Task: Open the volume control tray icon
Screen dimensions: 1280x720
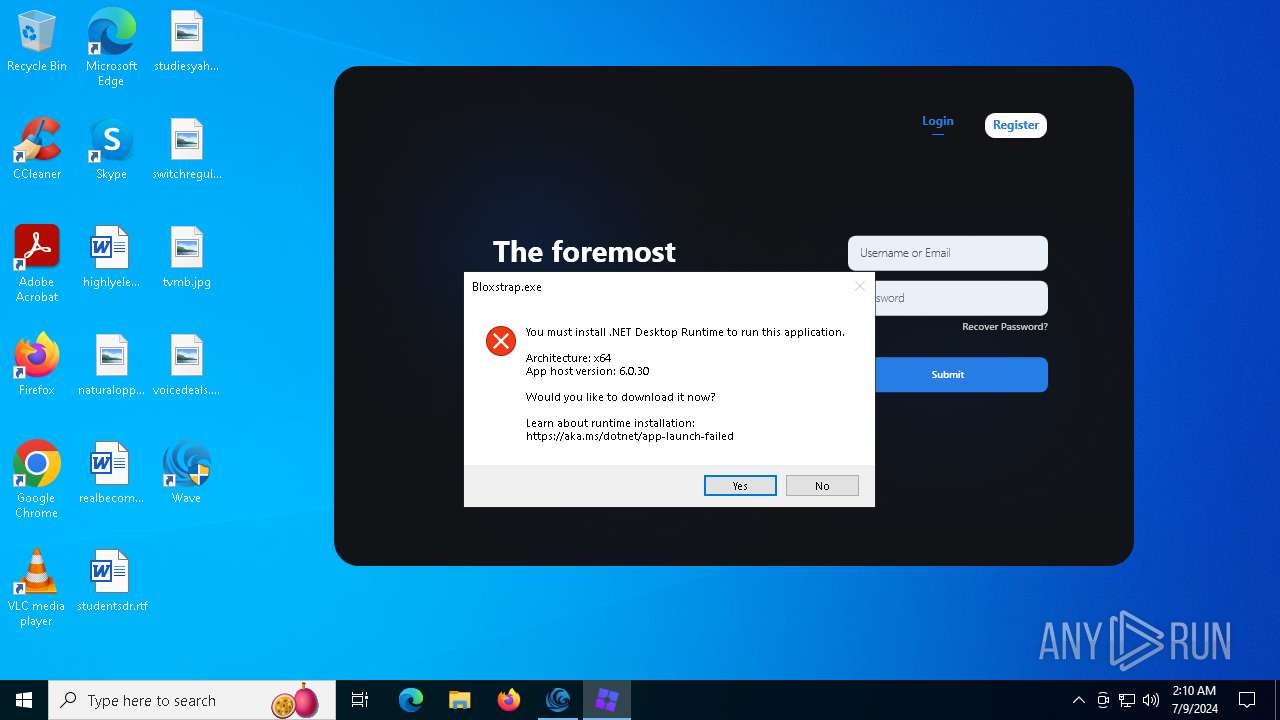Action: pos(1151,700)
